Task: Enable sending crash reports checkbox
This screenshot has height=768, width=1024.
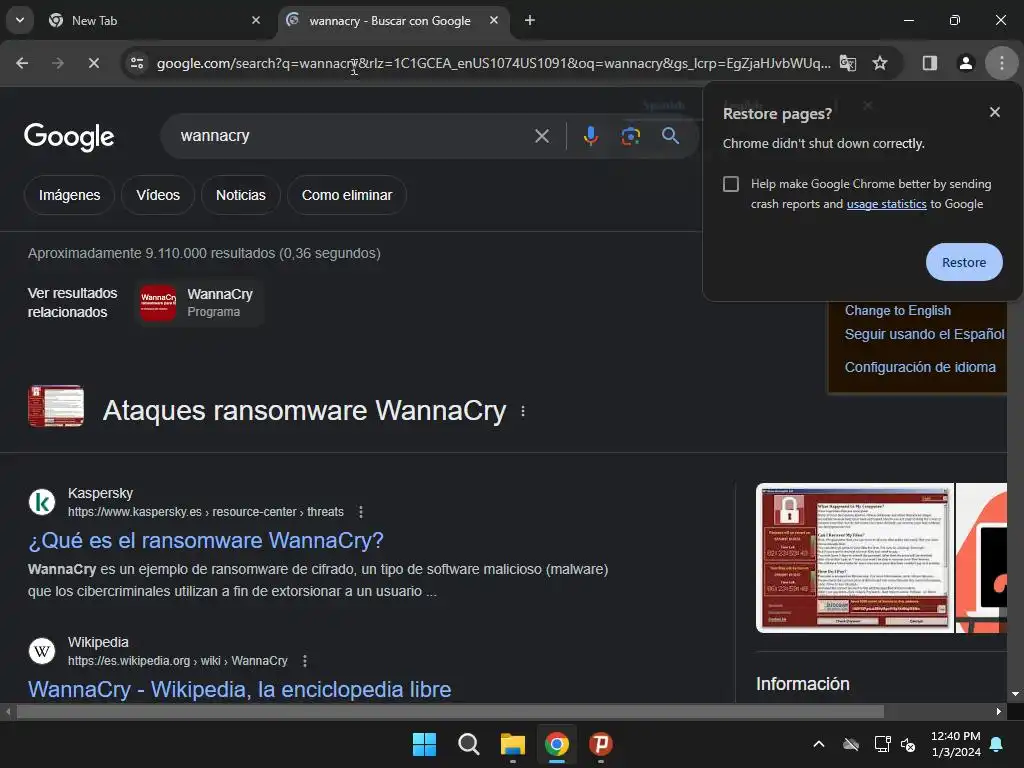Action: [x=731, y=184]
